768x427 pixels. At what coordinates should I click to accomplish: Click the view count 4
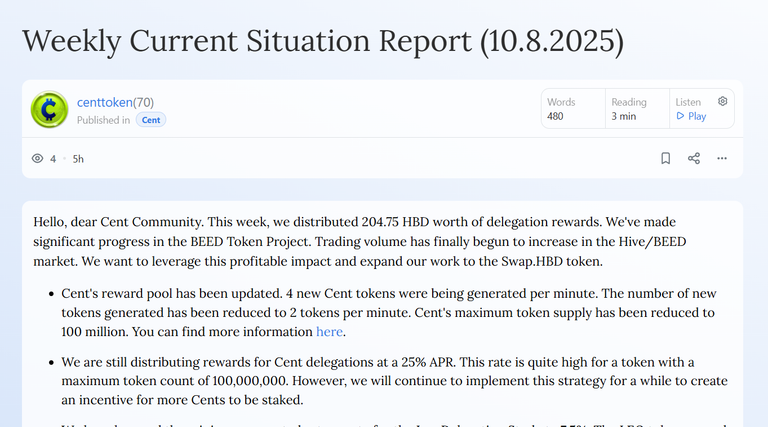tap(53, 159)
